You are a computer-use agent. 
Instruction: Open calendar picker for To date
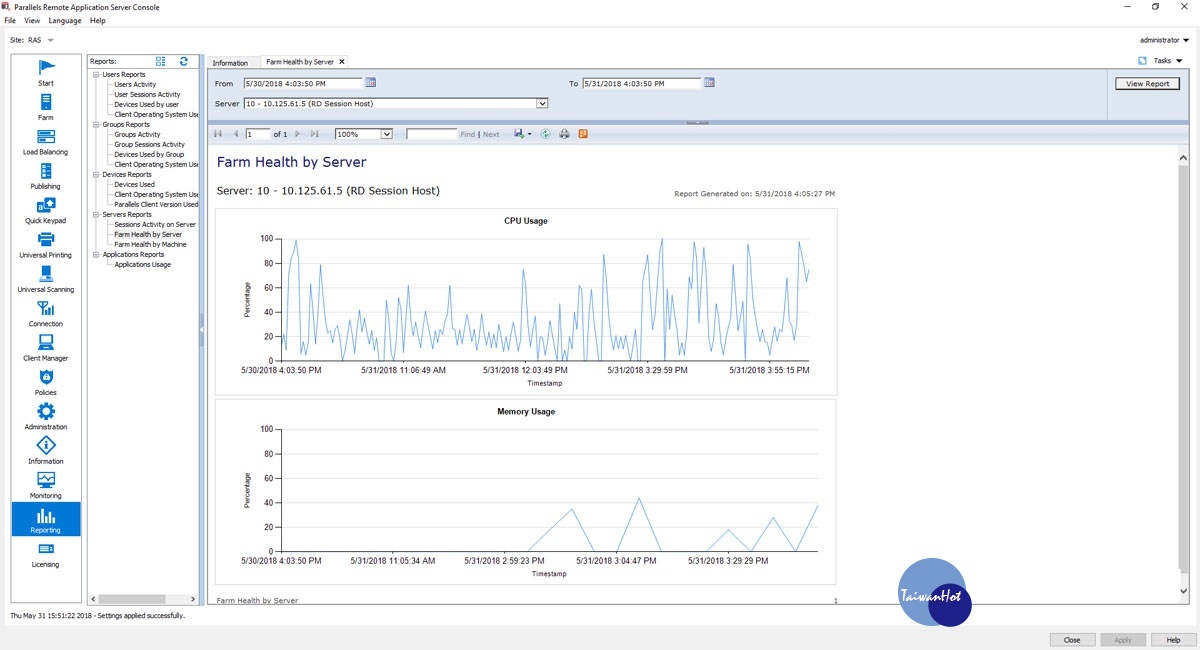710,83
